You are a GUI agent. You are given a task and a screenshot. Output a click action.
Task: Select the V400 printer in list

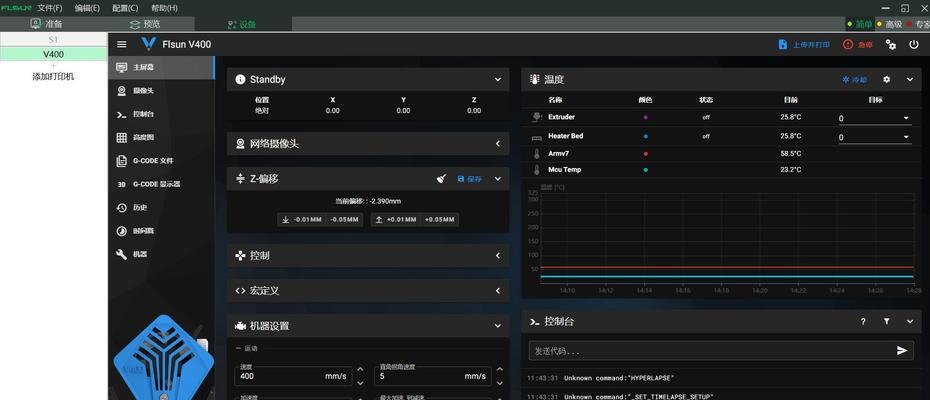(53, 54)
